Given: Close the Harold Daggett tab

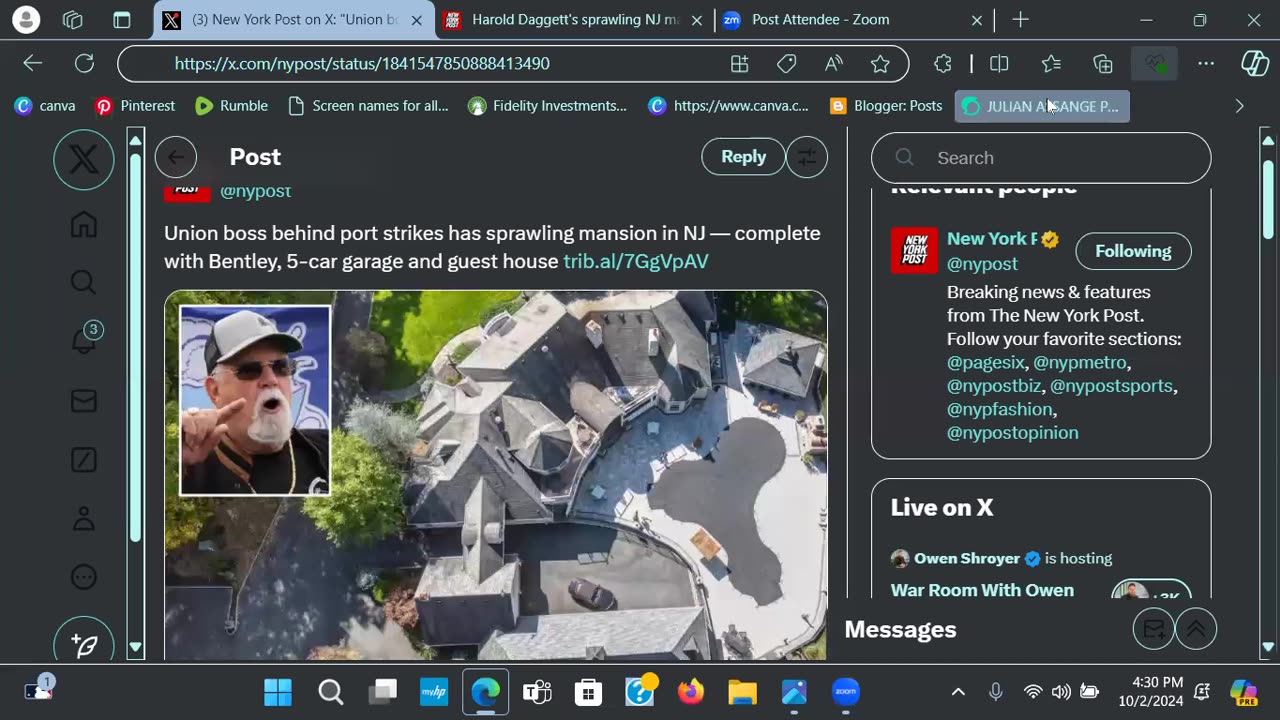Looking at the screenshot, I should click(696, 20).
